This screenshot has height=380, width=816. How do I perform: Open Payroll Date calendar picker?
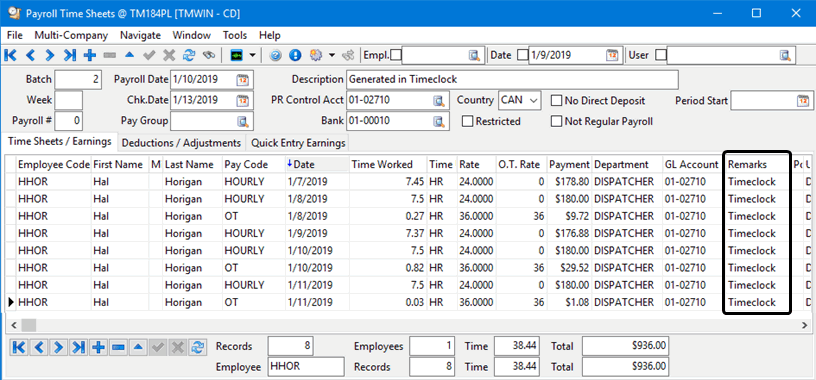click(243, 80)
